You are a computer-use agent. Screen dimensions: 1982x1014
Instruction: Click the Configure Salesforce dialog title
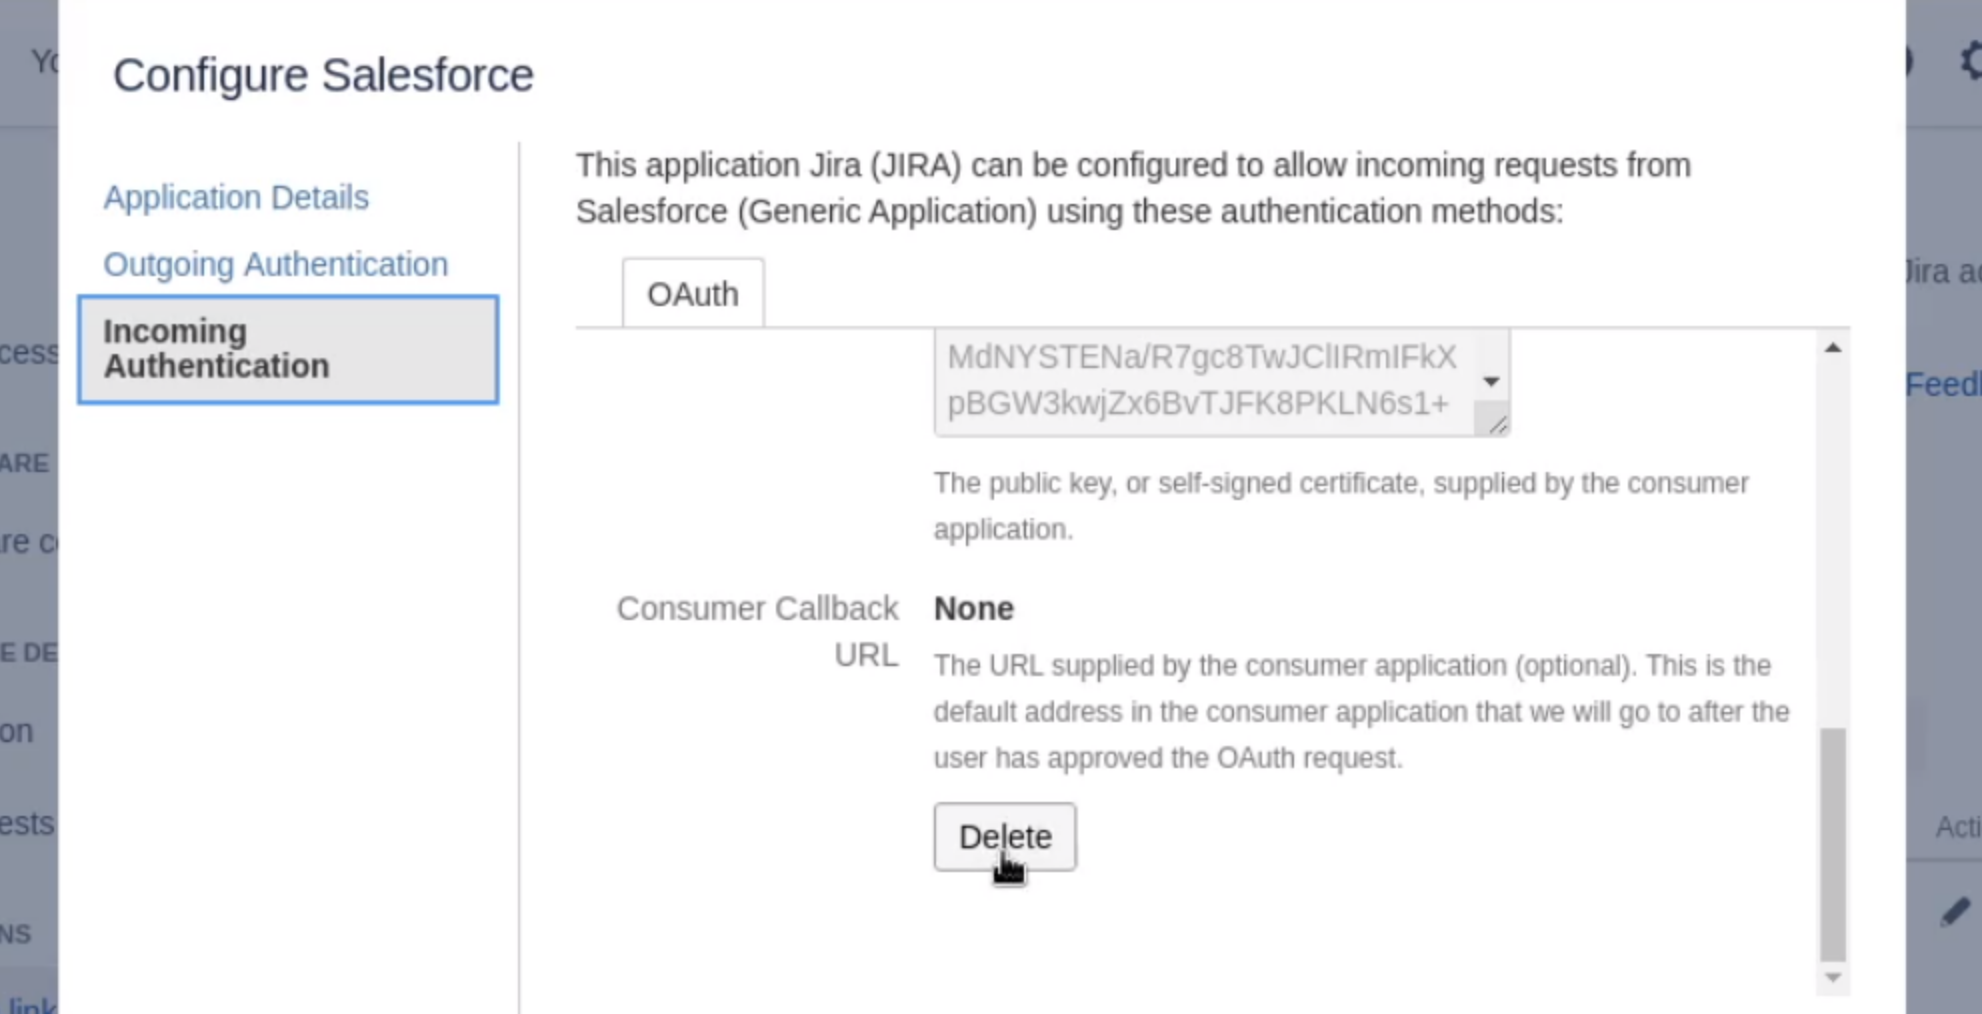point(323,75)
